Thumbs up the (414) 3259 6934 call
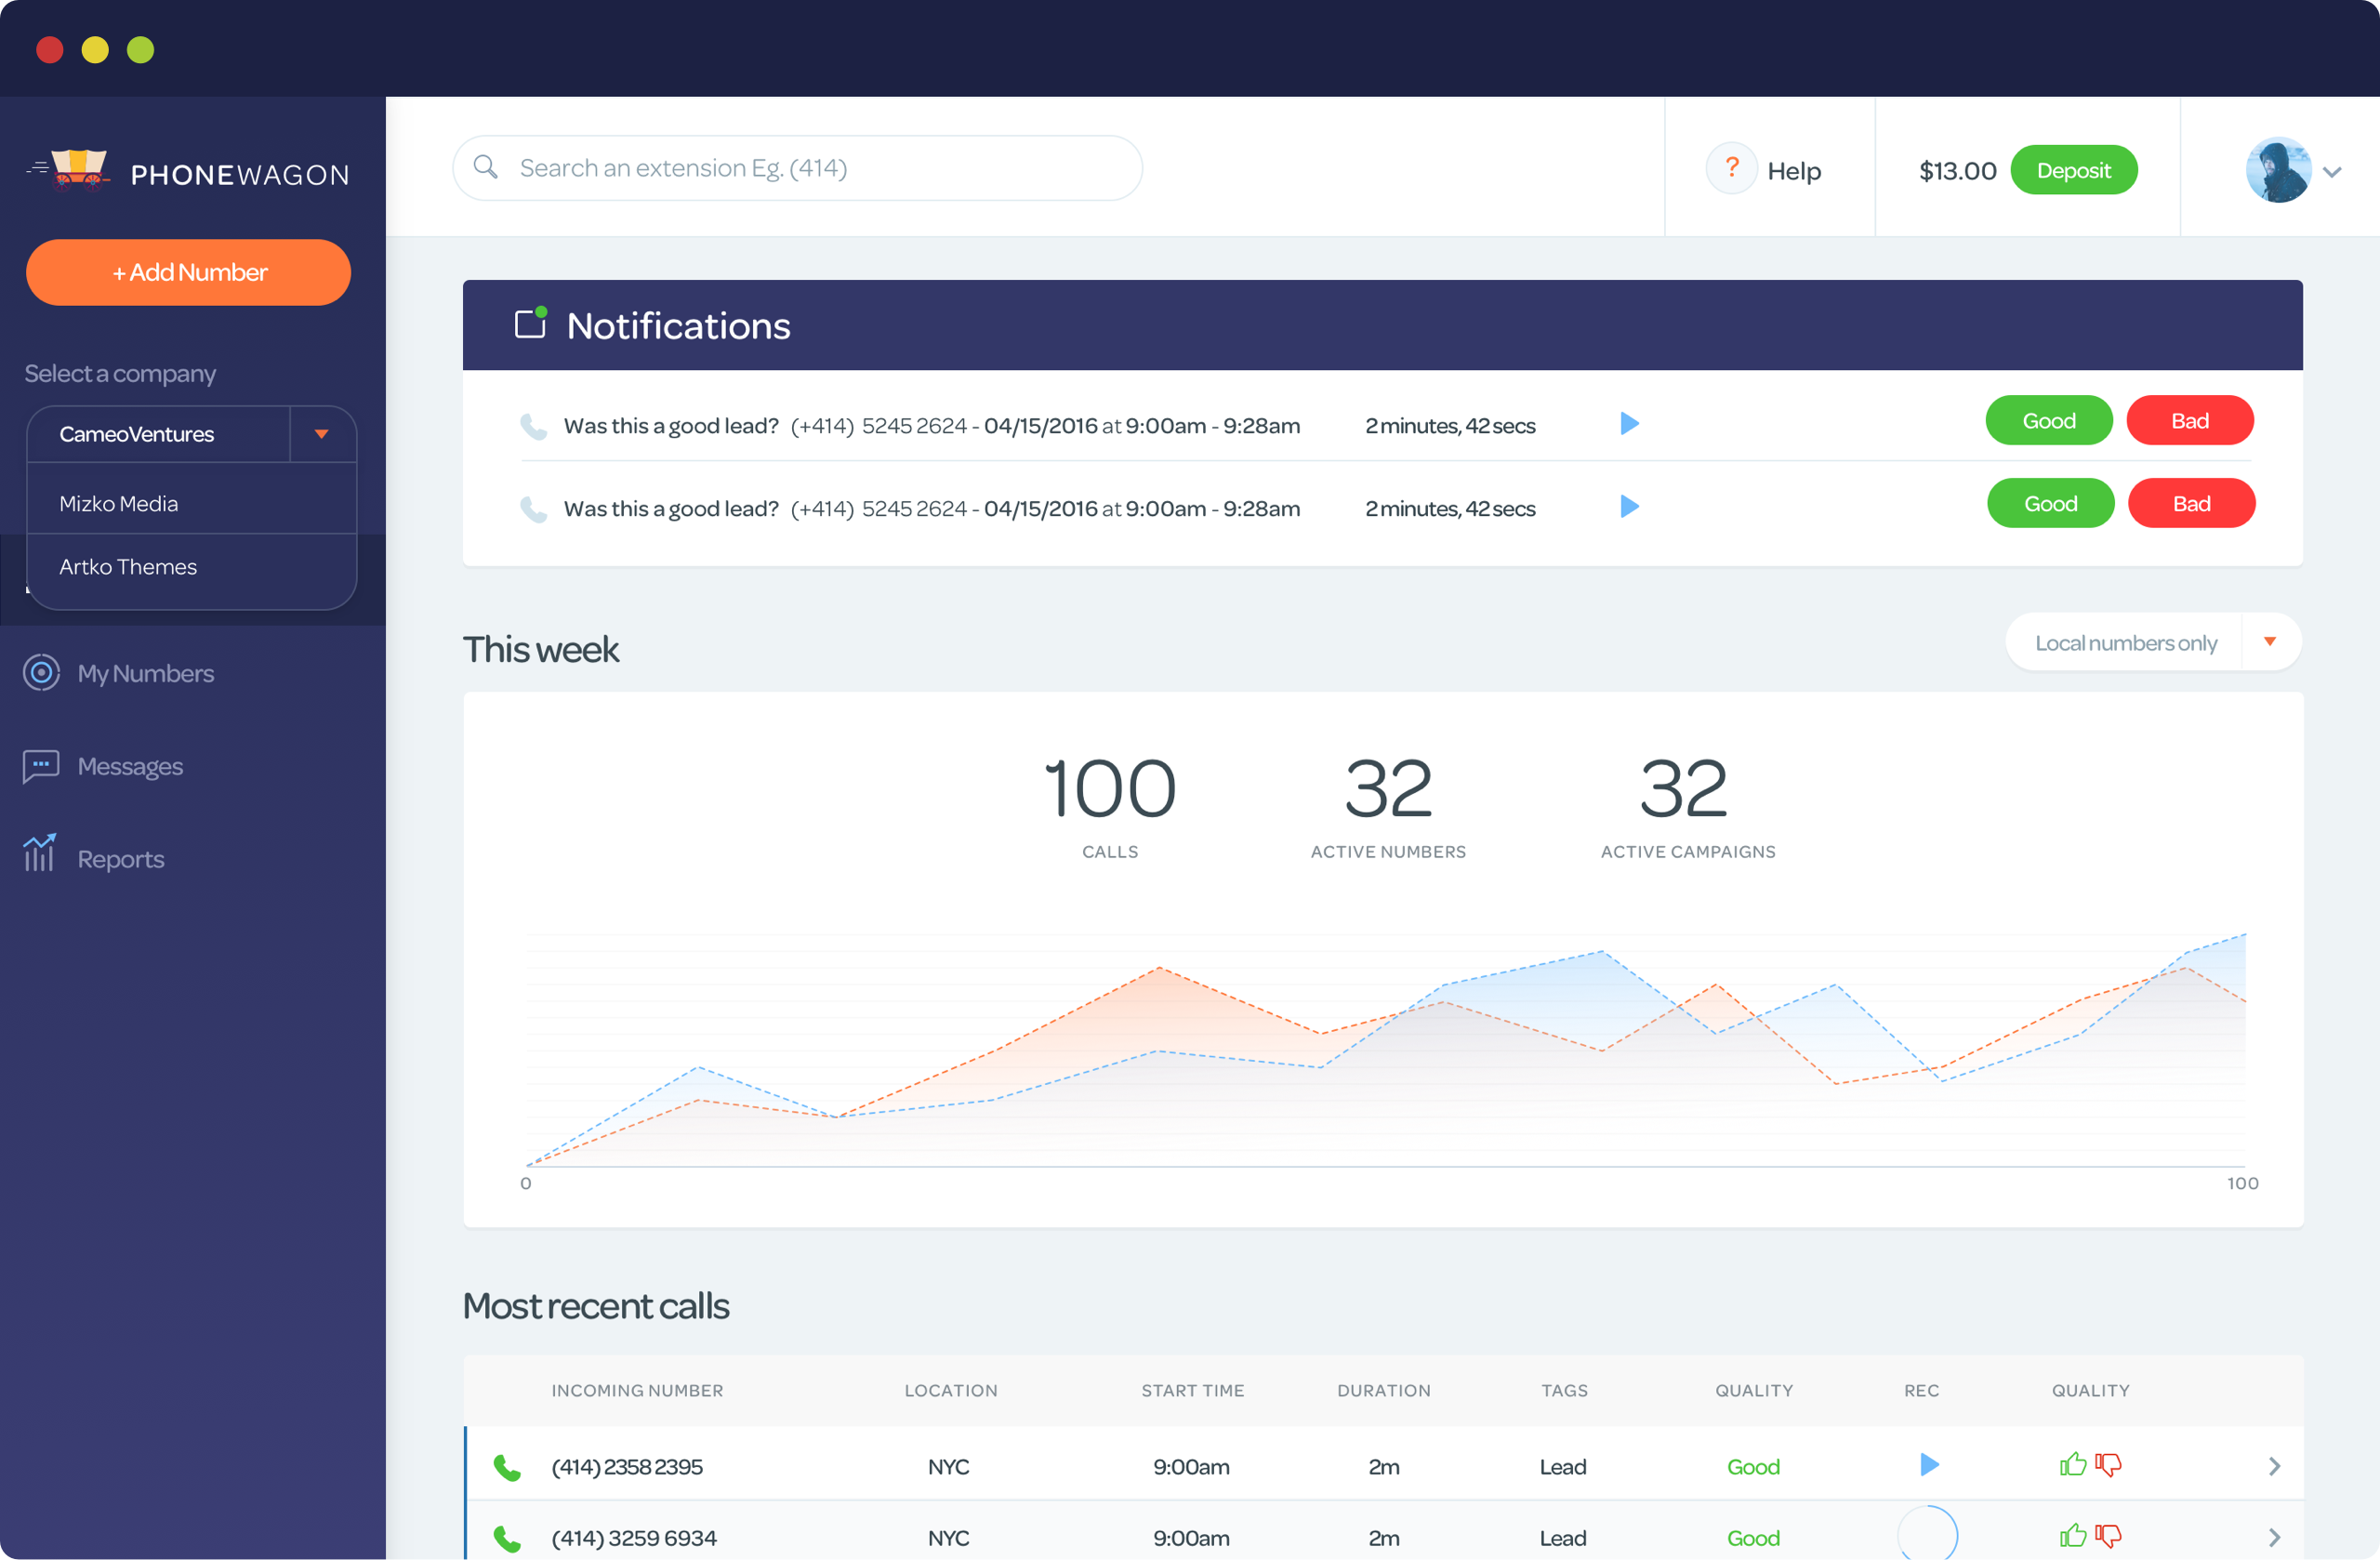The width and height of the screenshot is (2380, 1560). (2072, 1536)
